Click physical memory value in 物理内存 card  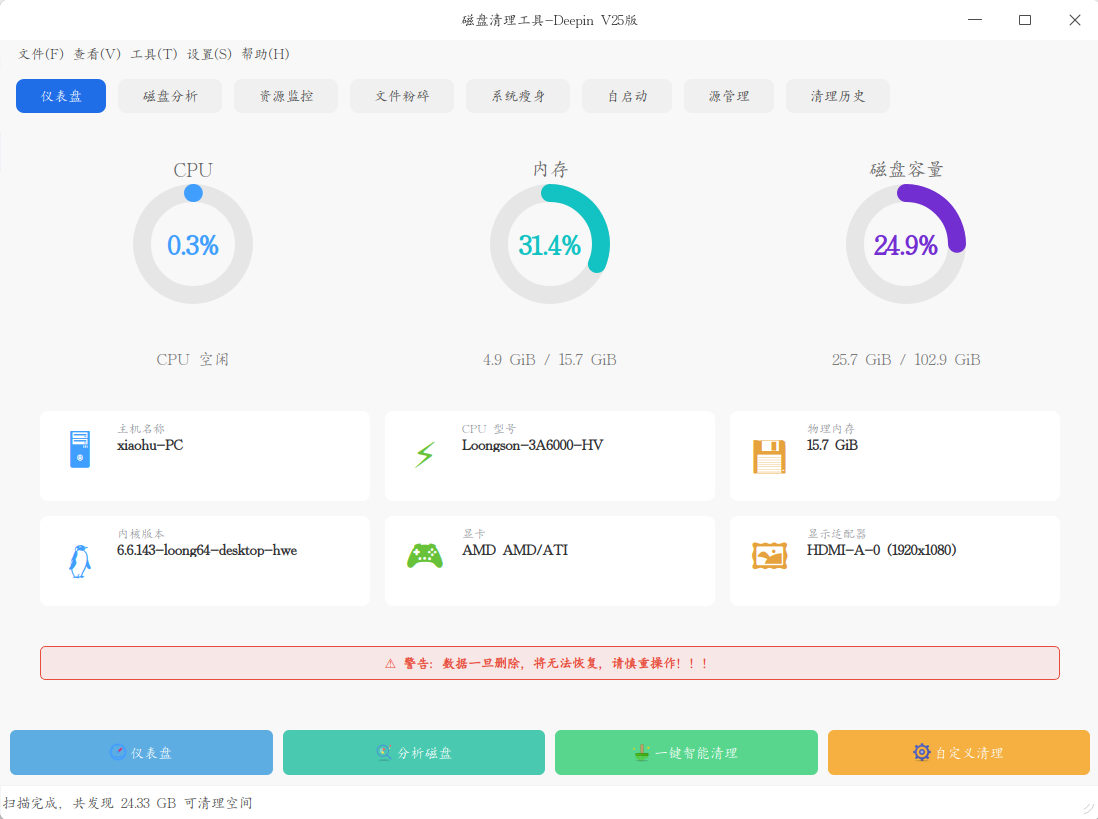832,445
